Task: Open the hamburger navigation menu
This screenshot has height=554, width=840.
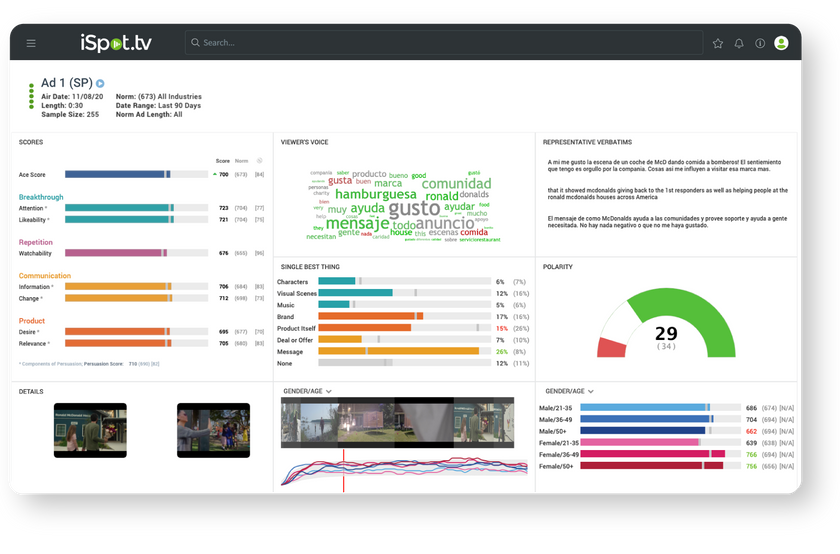Action: click(x=31, y=43)
